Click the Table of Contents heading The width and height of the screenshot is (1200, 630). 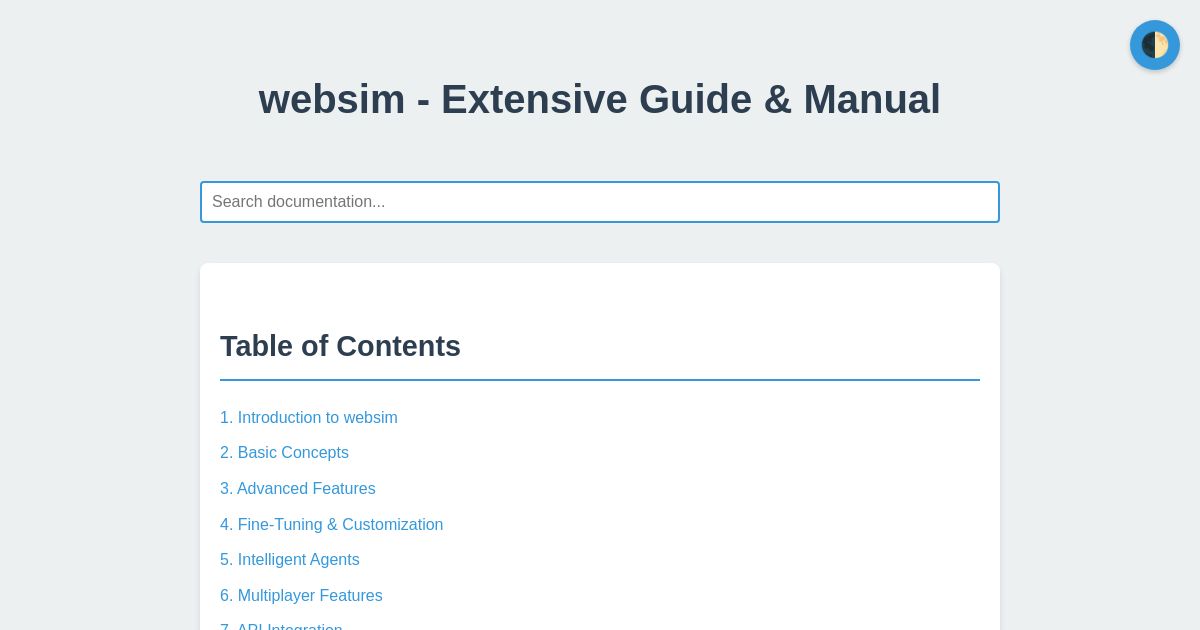coord(340,346)
